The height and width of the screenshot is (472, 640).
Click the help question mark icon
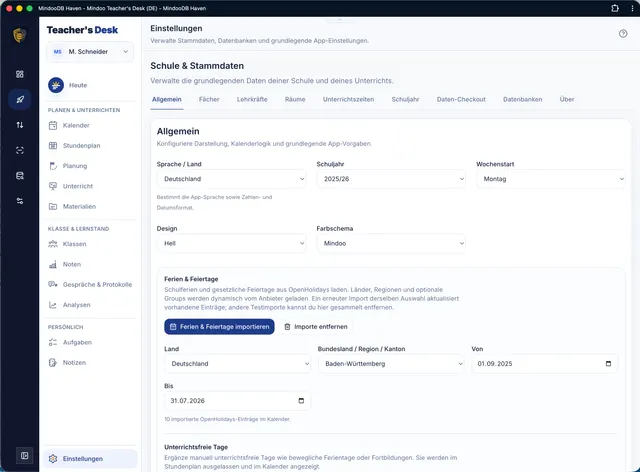(623, 33)
